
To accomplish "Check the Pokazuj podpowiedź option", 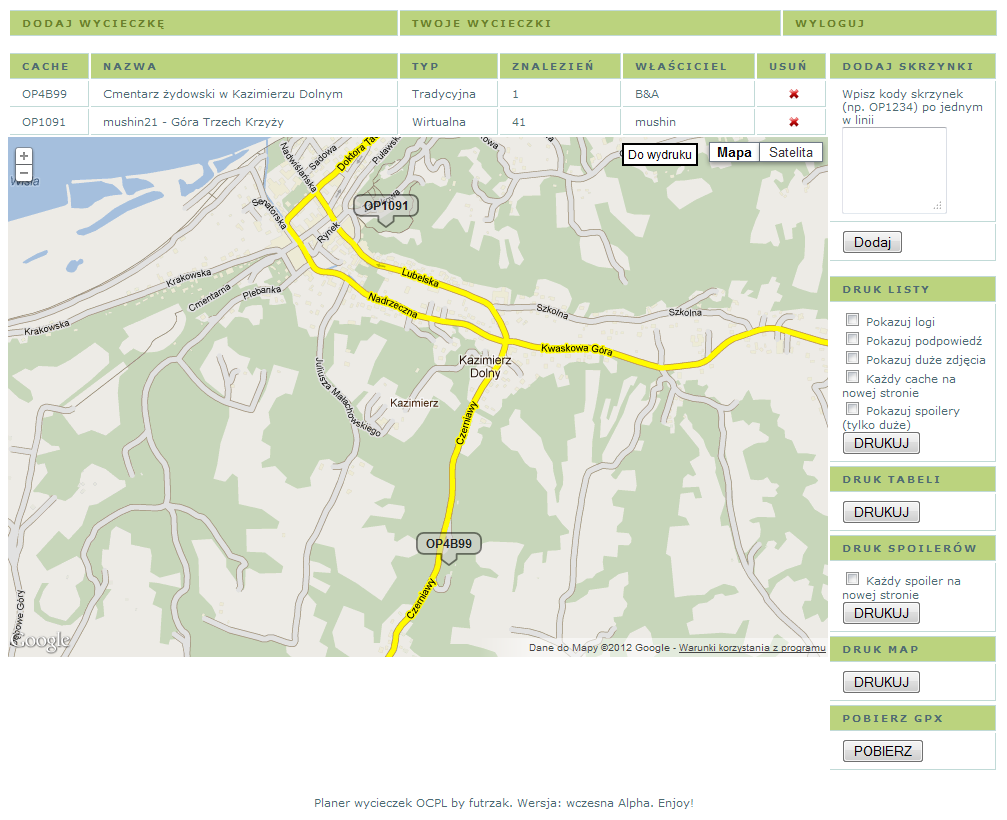I will (x=852, y=338).
